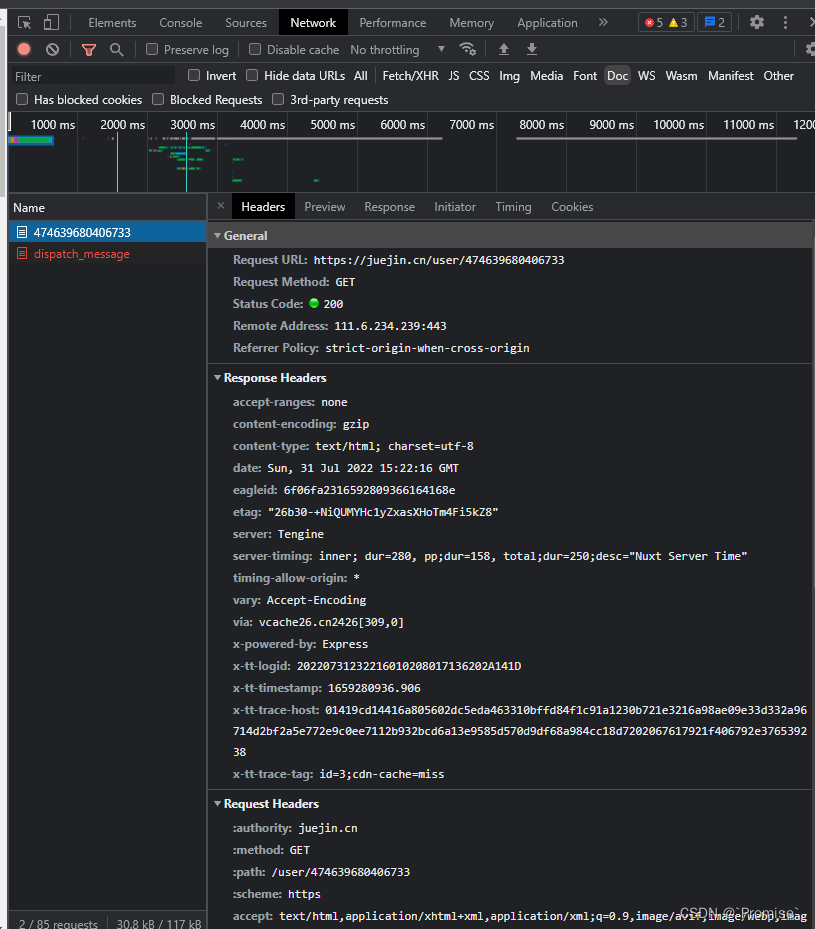Select the Headers tab
815x929 pixels.
pyautogui.click(x=263, y=207)
